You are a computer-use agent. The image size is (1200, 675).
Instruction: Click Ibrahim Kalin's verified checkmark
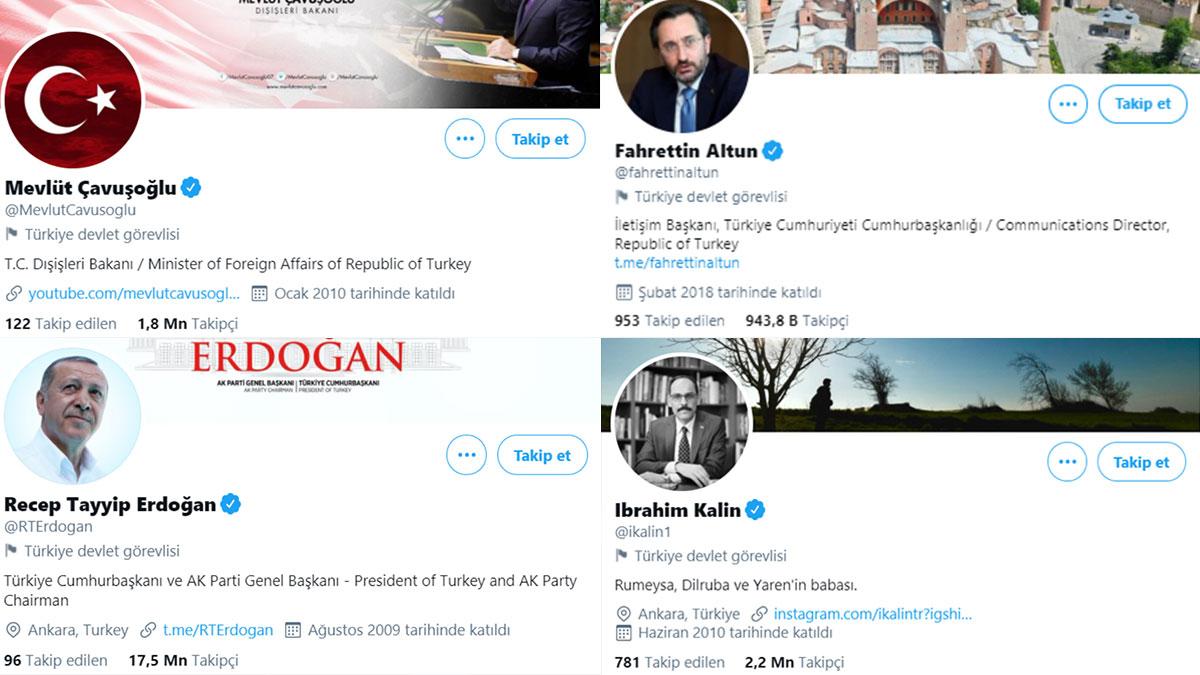(x=755, y=510)
